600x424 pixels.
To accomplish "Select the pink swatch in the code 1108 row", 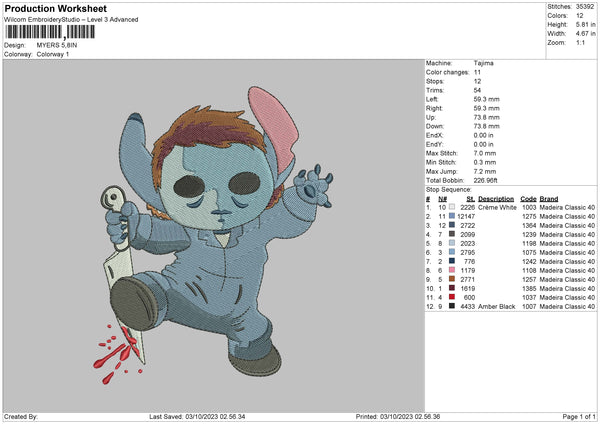I will [452, 270].
